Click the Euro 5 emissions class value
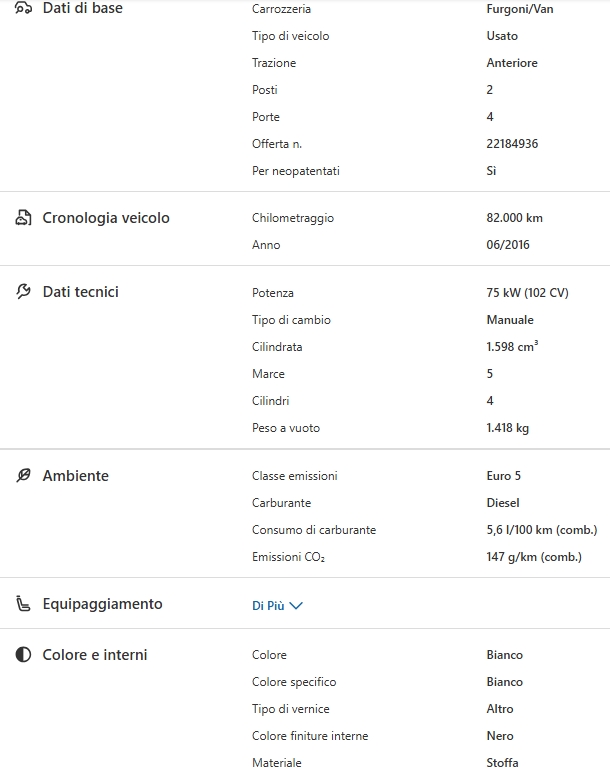 pyautogui.click(x=504, y=476)
